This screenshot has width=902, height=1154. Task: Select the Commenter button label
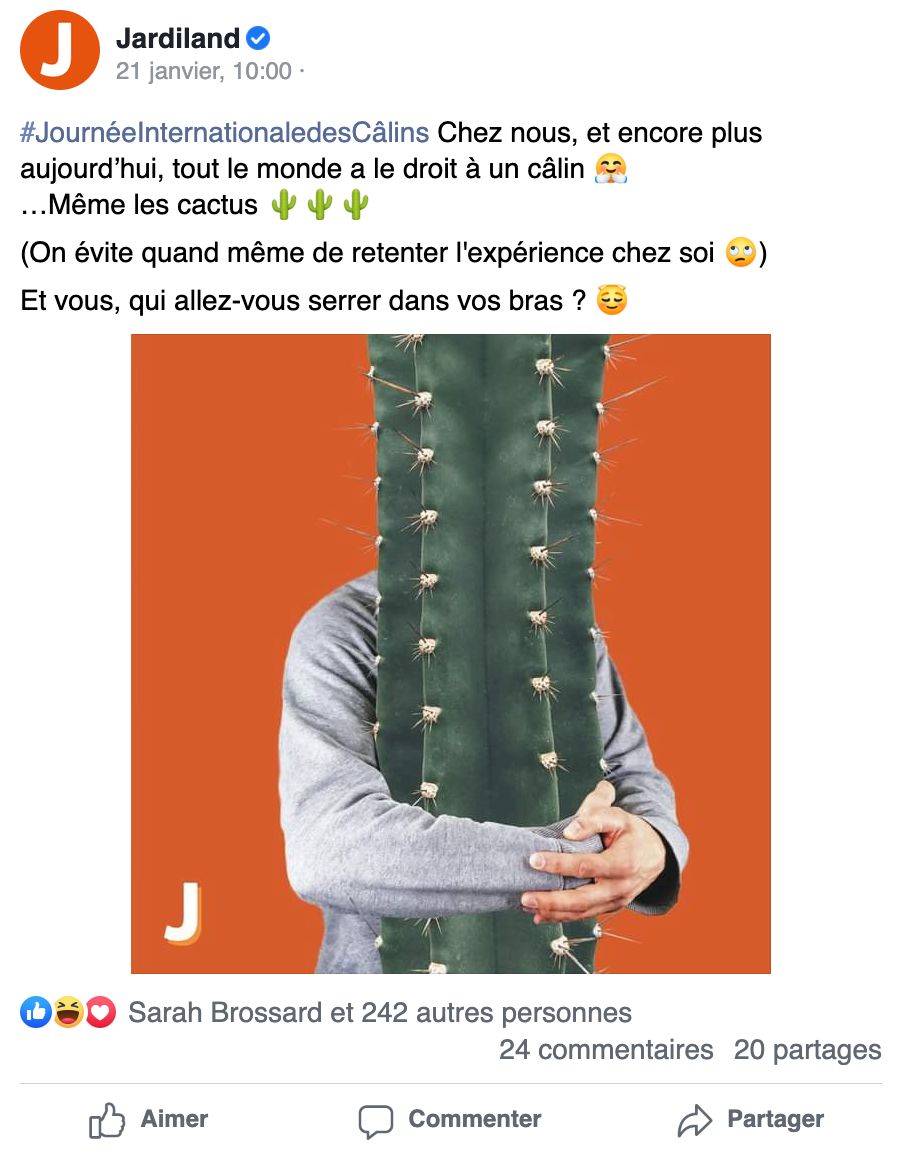click(475, 1119)
